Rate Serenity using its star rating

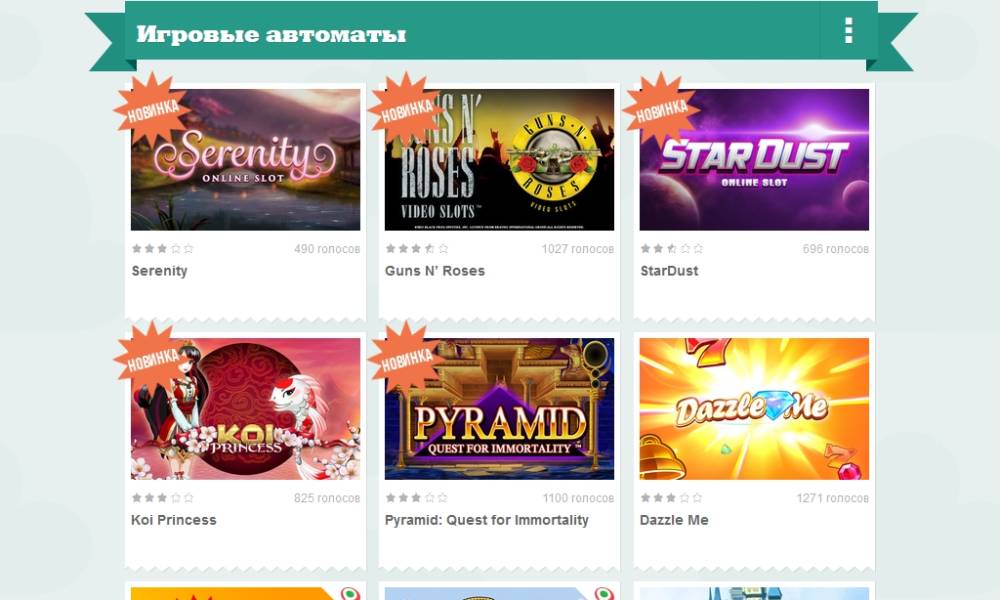coord(162,249)
